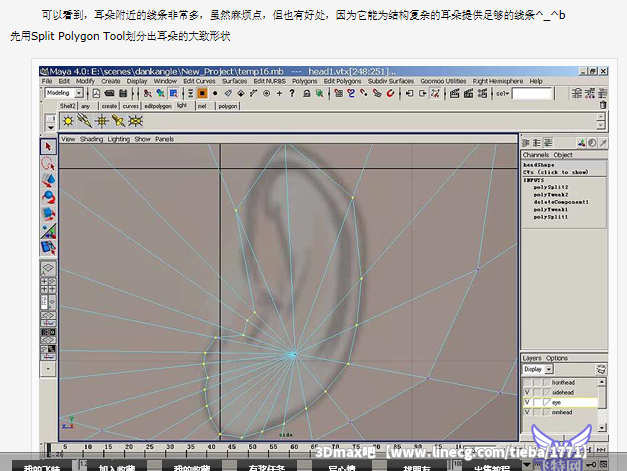Click the last-used tool icon in toolbox
Viewport: 627px width, 471px height.
tap(48, 247)
